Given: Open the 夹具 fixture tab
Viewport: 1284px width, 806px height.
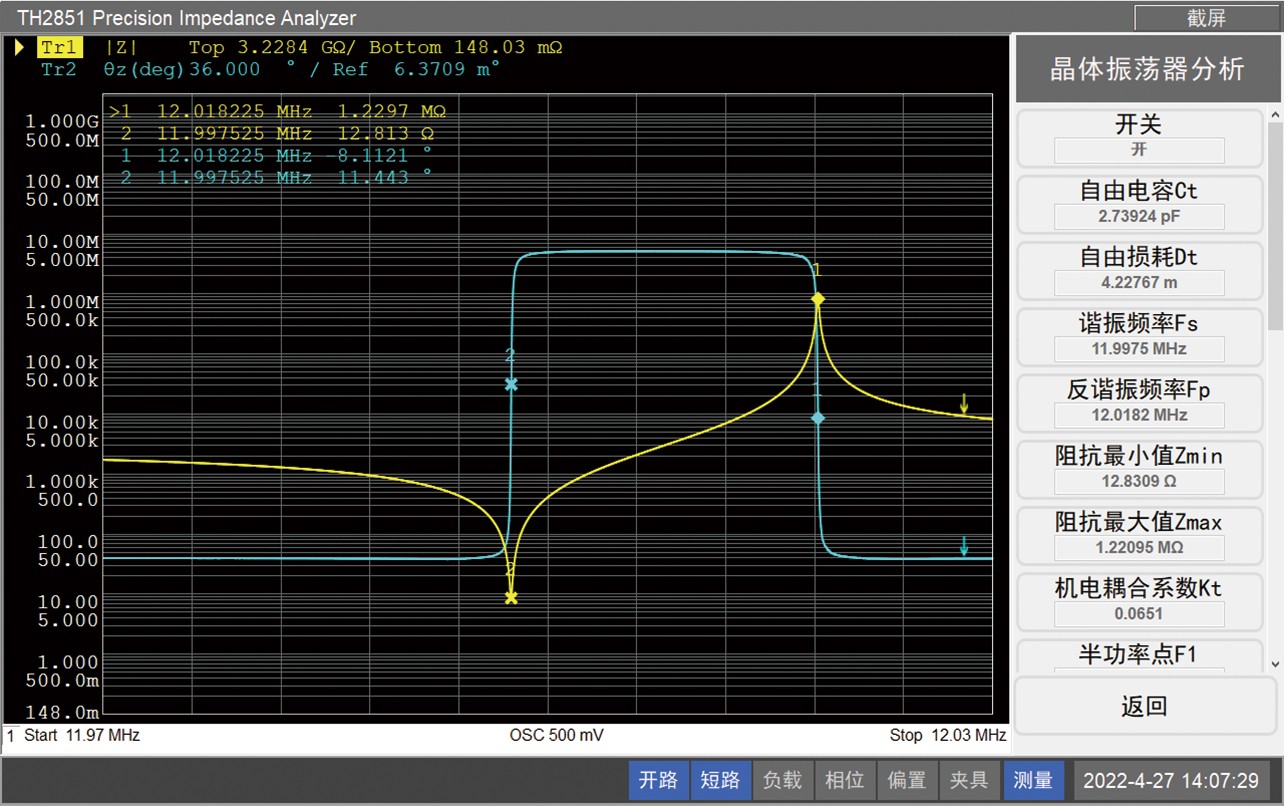Looking at the screenshot, I should (968, 780).
